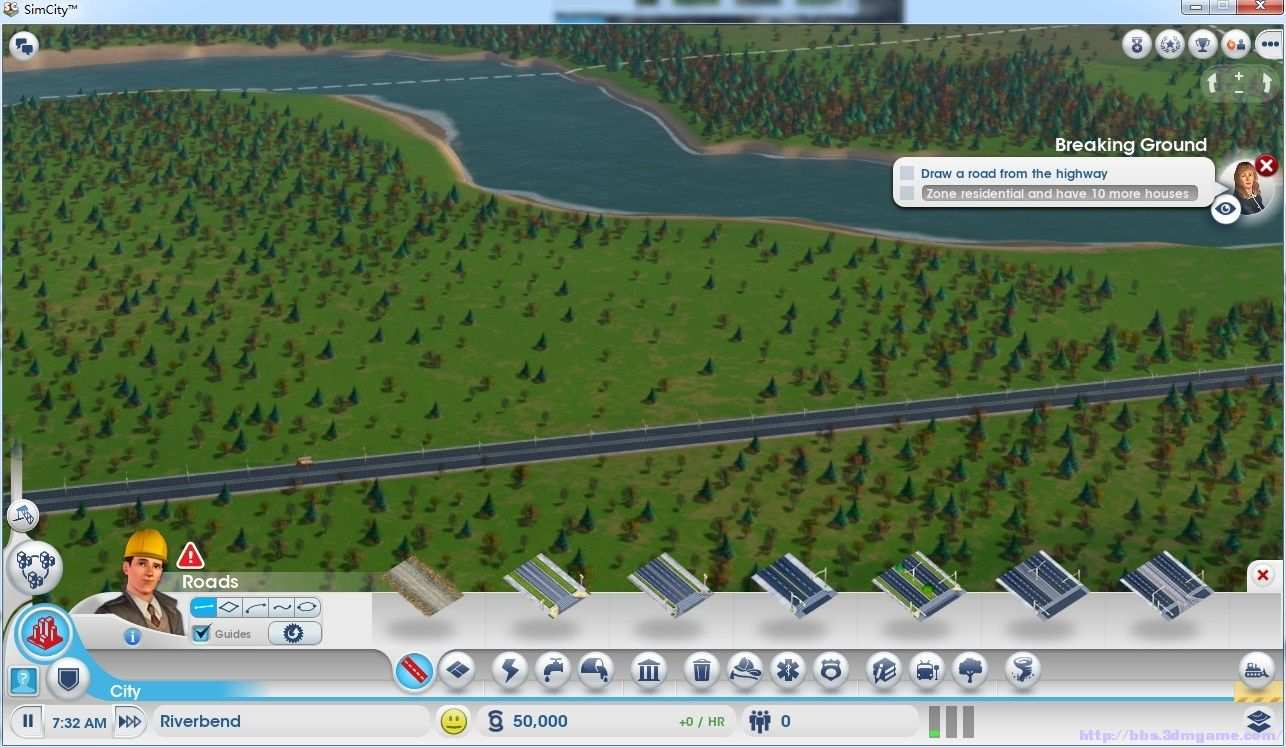Click the road upgrade gear button
Image resolution: width=1286 pixels, height=748 pixels.
[295, 633]
